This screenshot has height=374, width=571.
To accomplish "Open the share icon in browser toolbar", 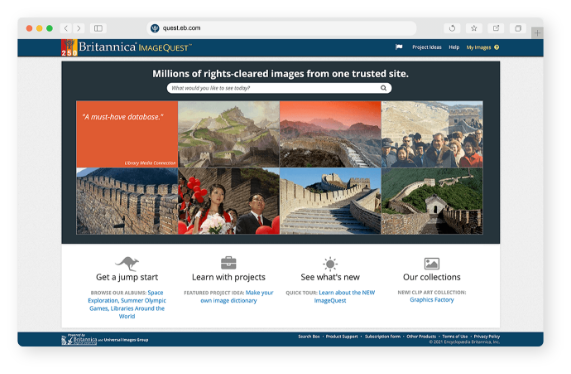I will tap(496, 28).
